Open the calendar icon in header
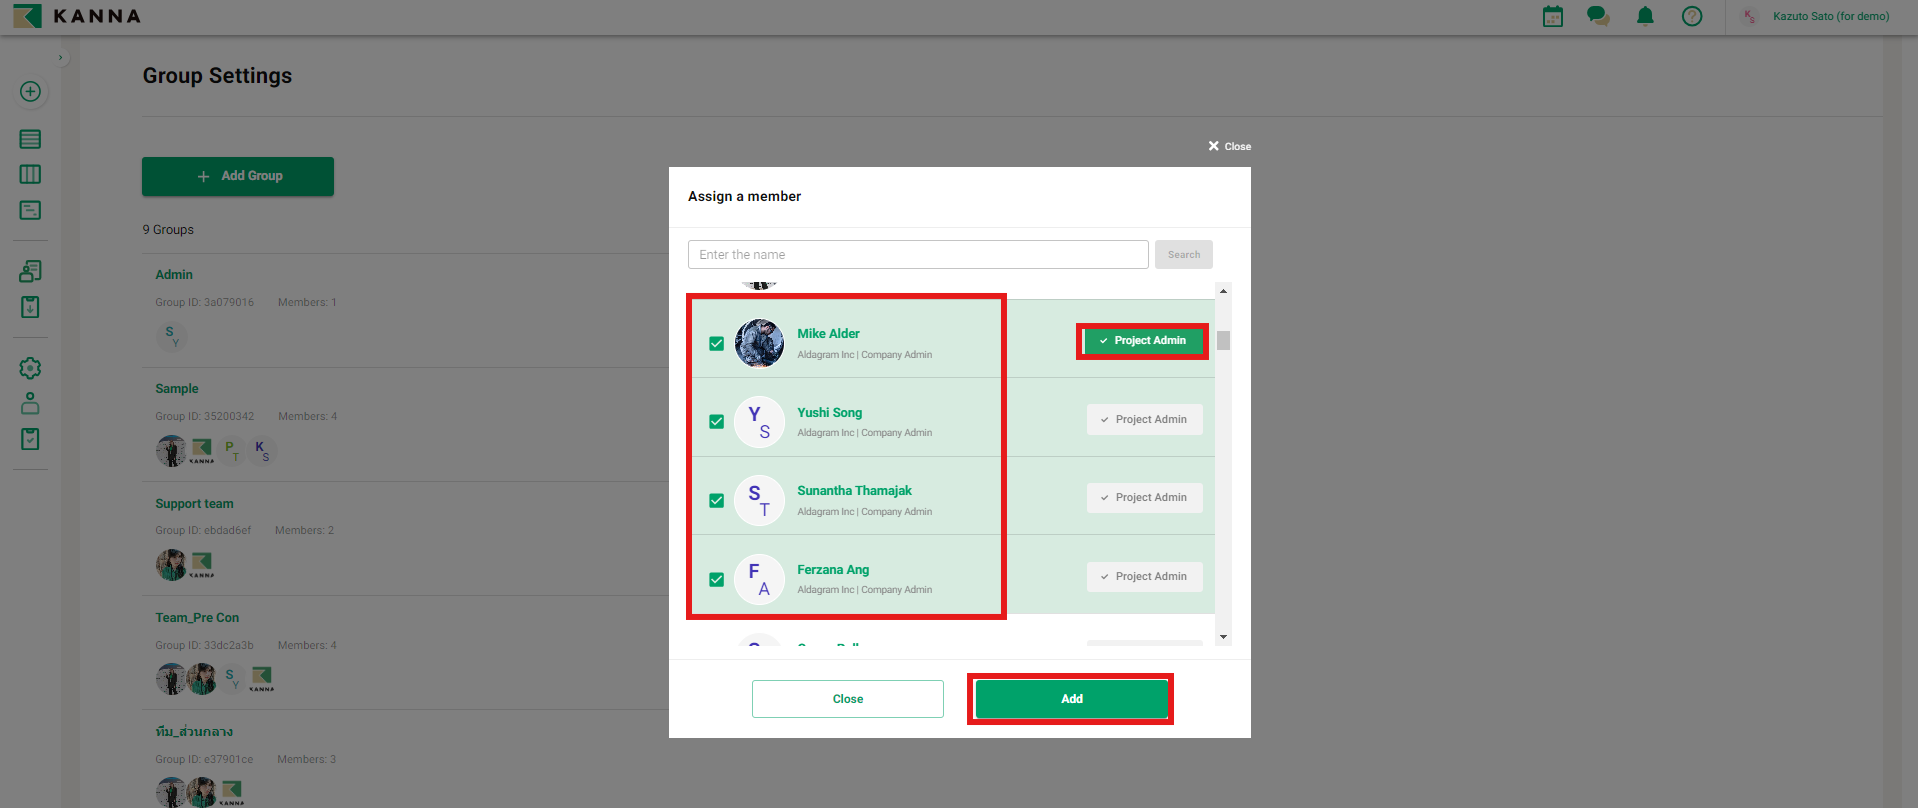Screen dimensions: 1918x808 (x=1552, y=17)
